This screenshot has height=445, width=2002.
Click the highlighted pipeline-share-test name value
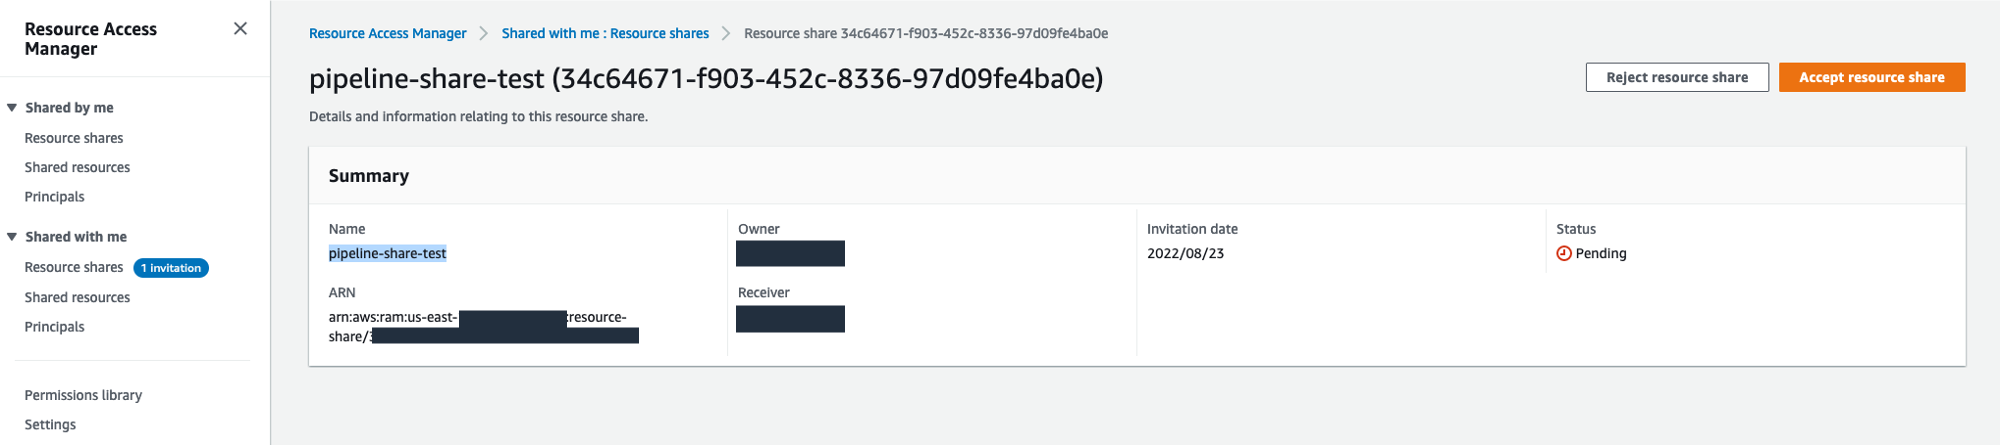[x=387, y=254]
